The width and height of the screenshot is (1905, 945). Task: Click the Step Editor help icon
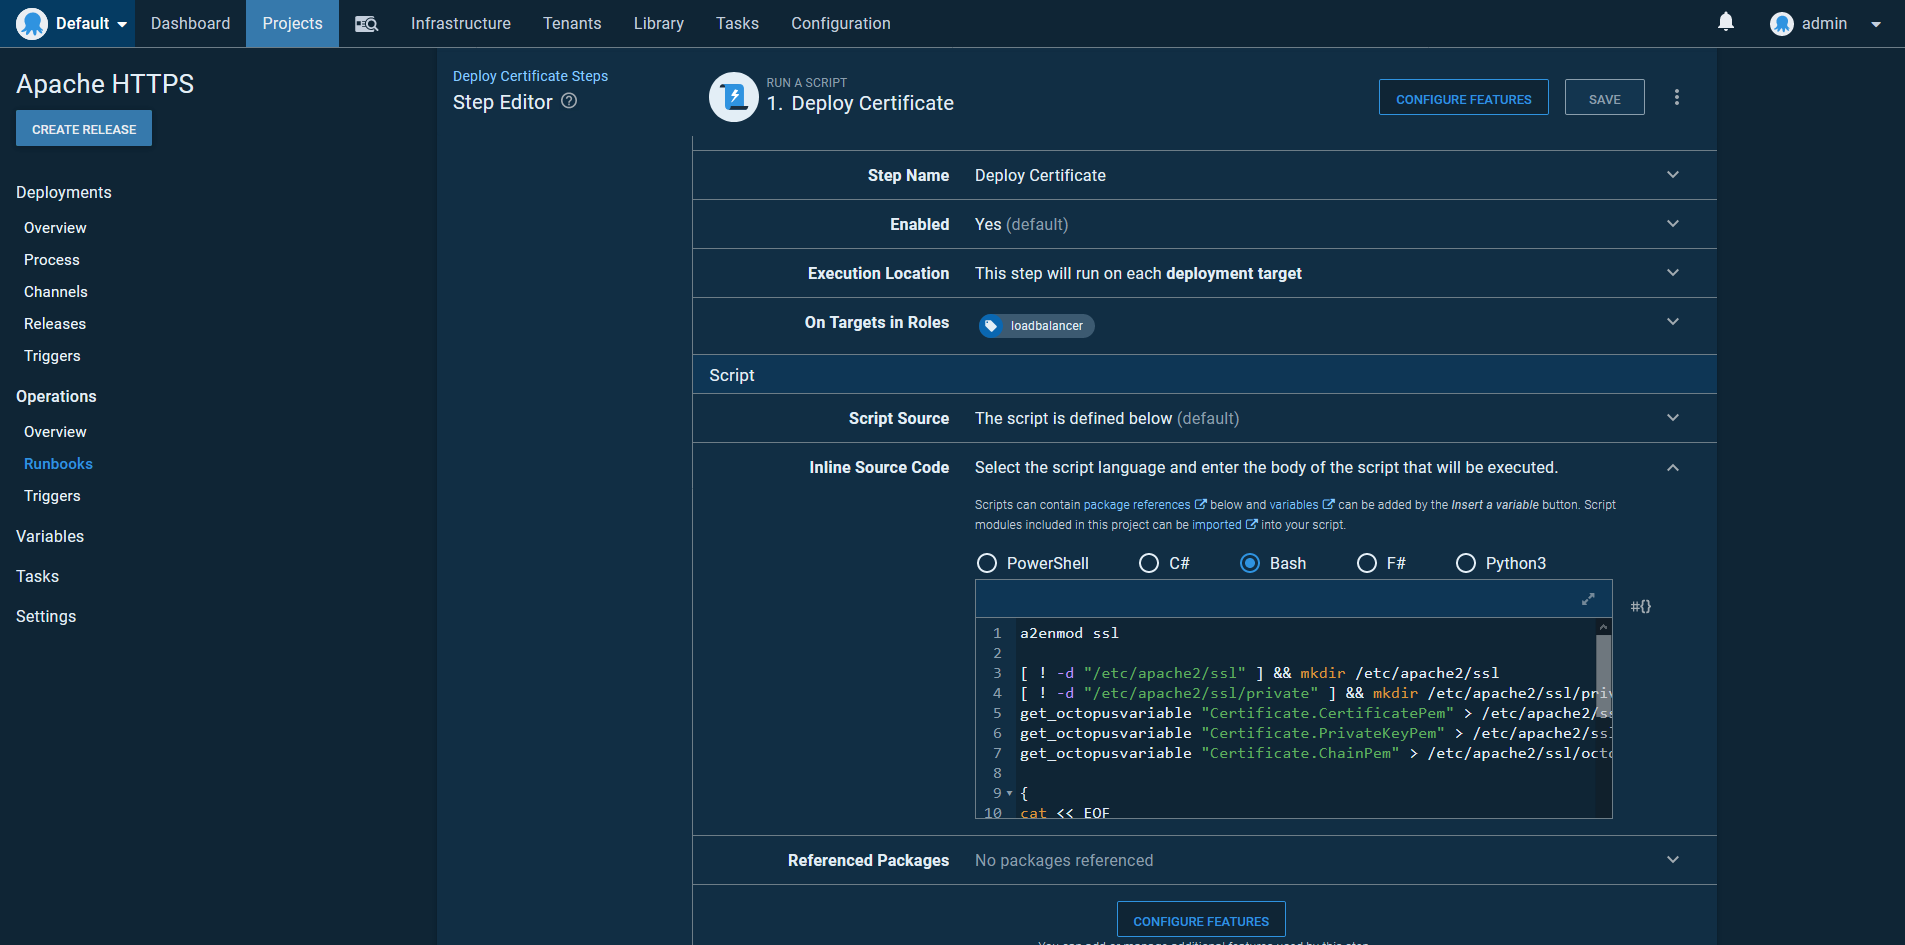point(569,101)
